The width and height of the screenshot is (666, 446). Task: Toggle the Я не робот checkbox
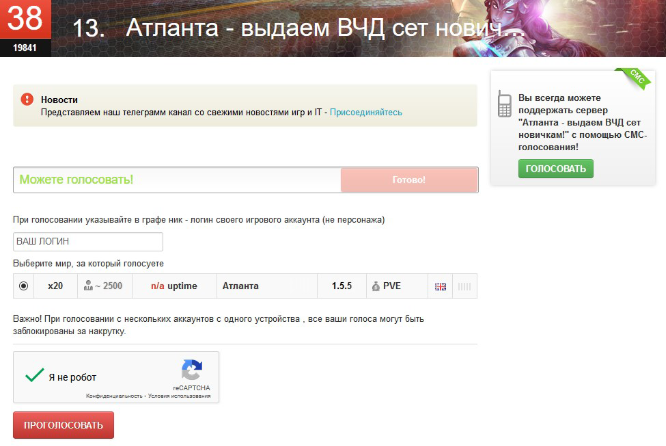[x=34, y=375]
